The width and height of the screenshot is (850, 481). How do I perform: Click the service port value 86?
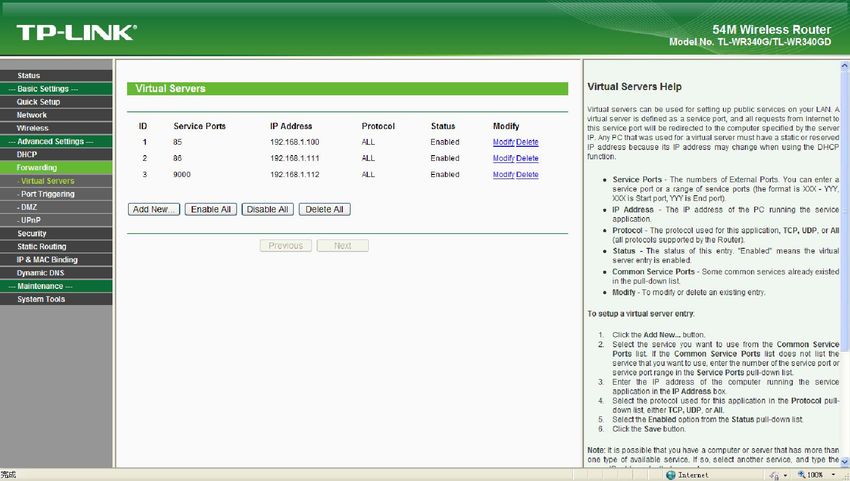(x=177, y=158)
